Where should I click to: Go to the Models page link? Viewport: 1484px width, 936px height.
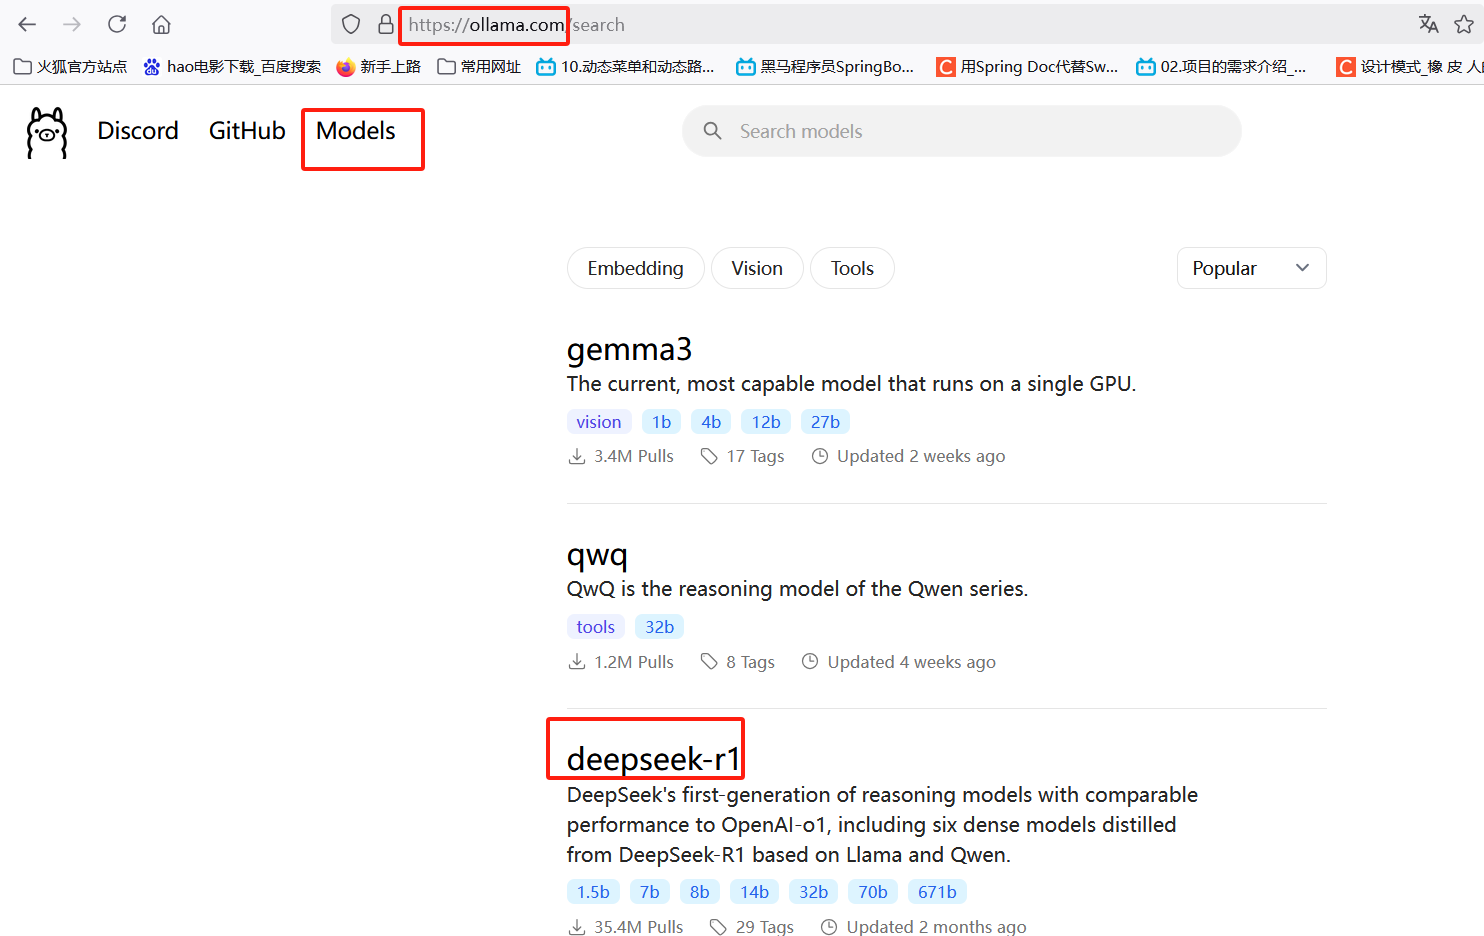pyautogui.click(x=356, y=131)
